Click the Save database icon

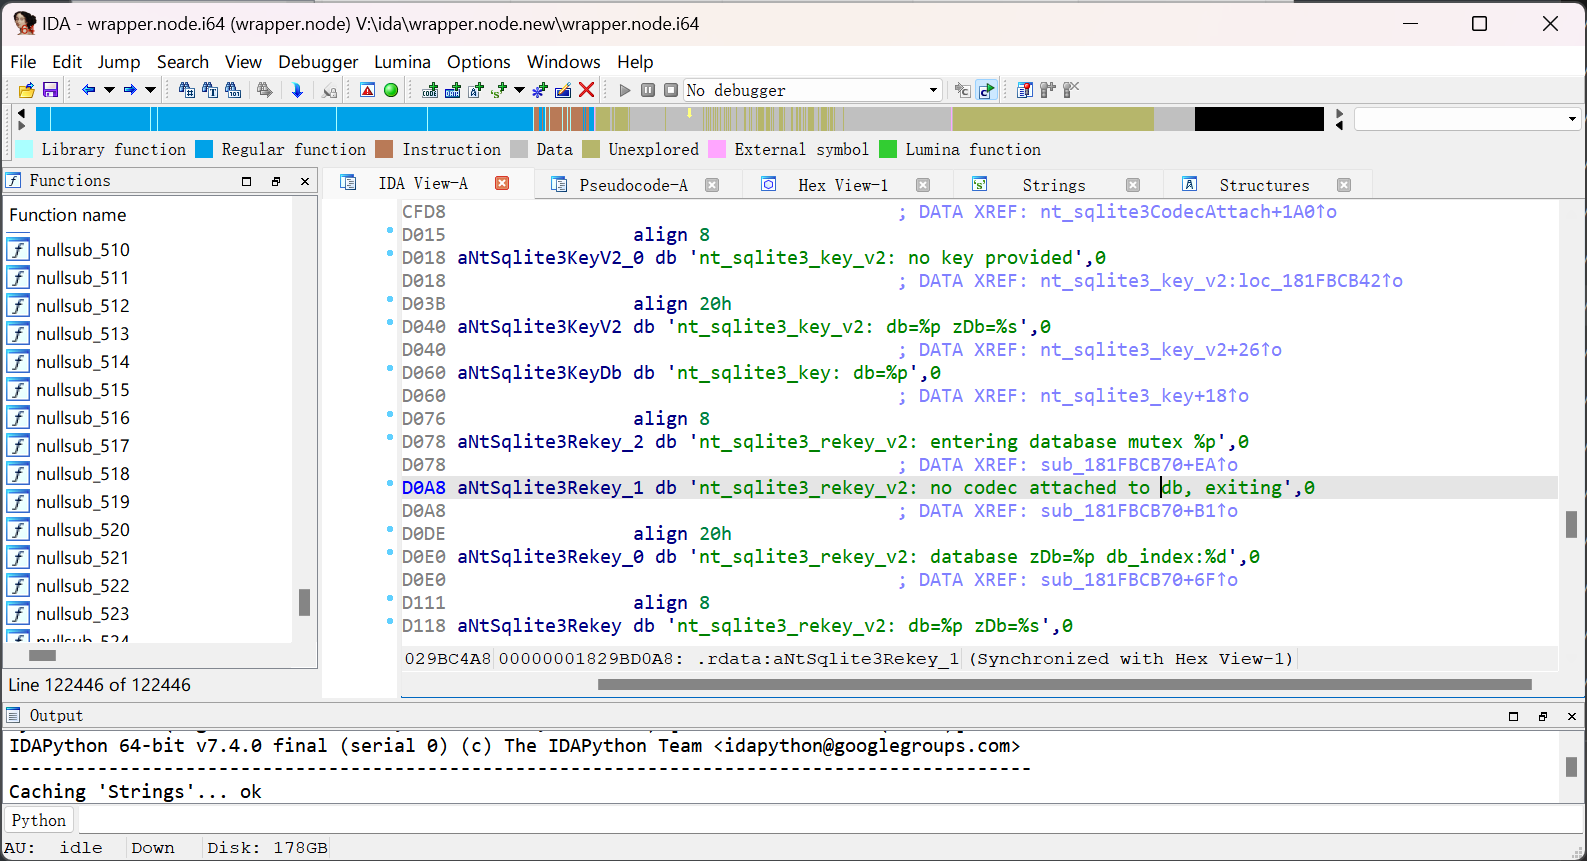[x=50, y=90]
